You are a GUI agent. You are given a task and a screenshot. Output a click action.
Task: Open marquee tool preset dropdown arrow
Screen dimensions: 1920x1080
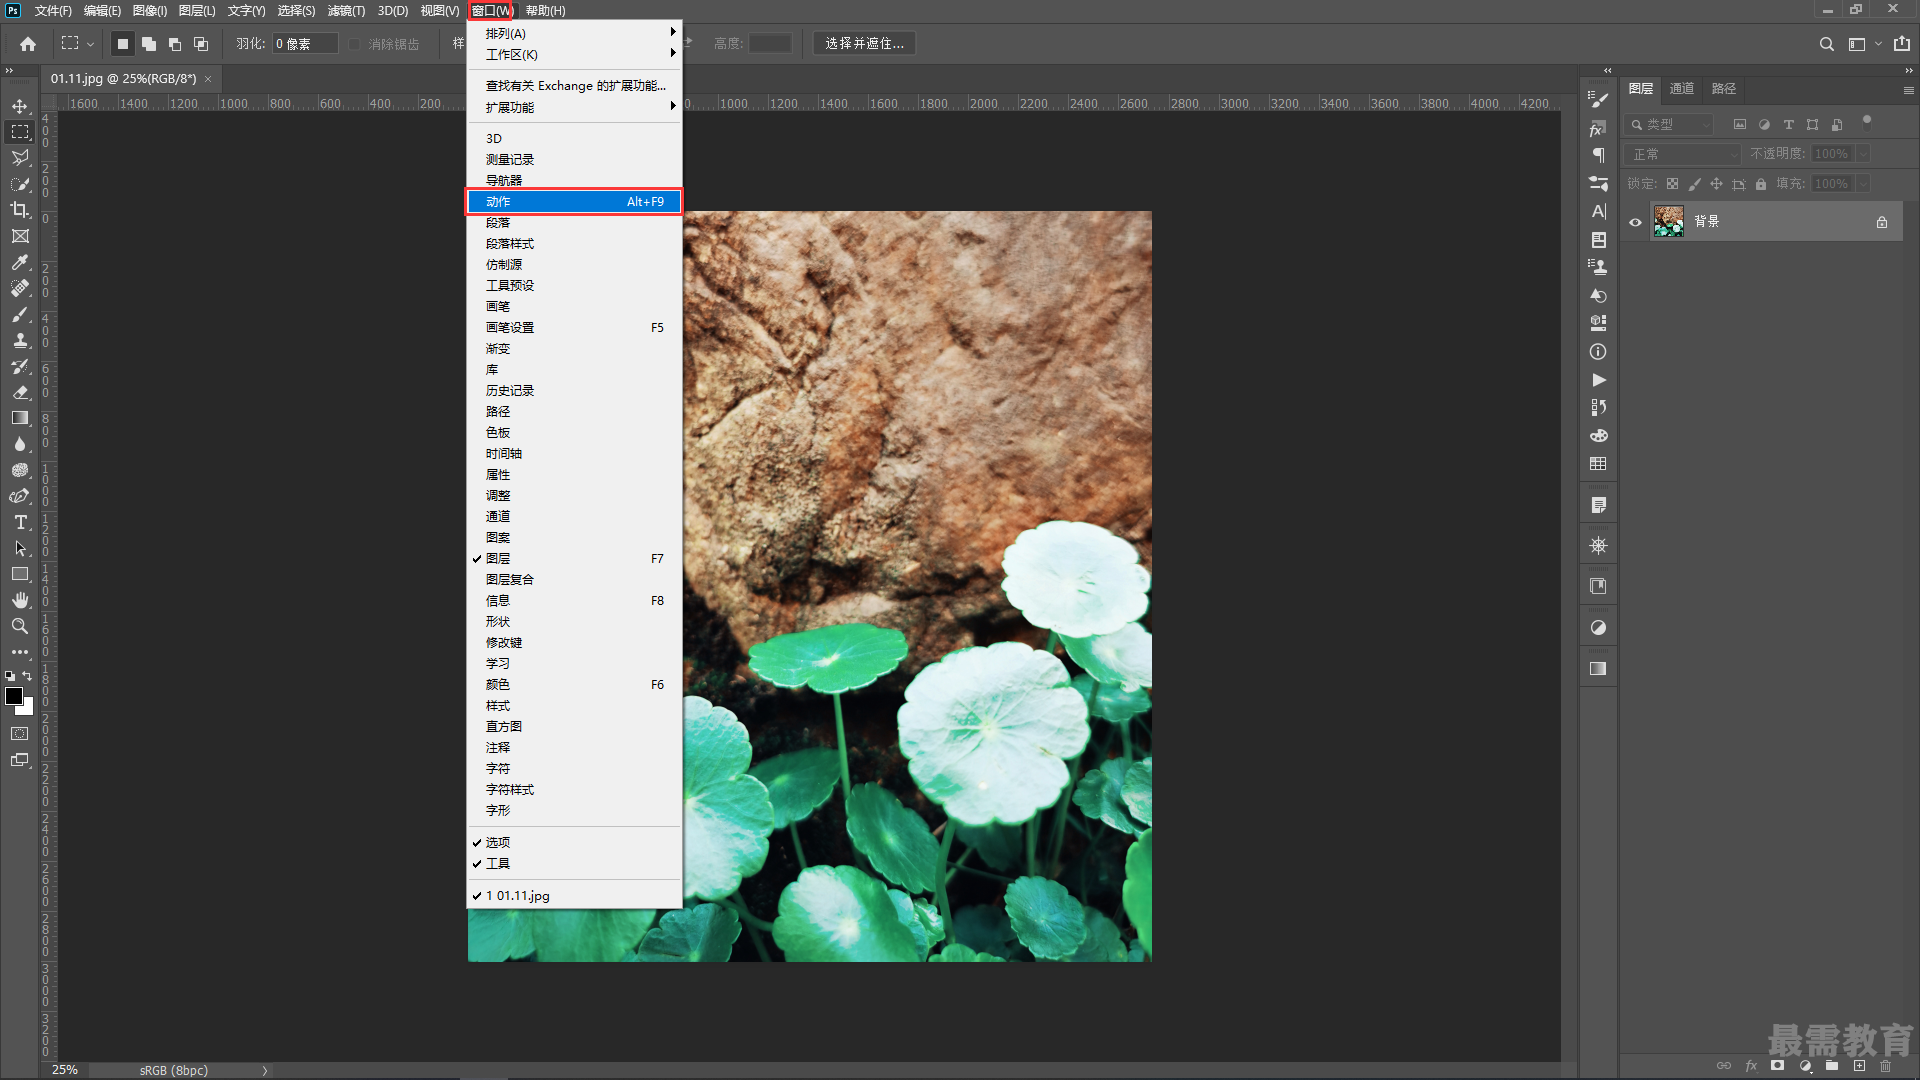pos(90,44)
